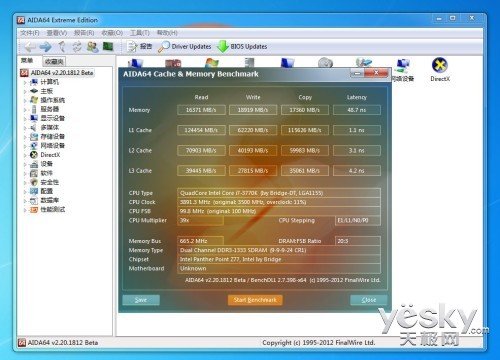Click the Memory Type field Dual Channel DDR3-1333
Viewport: 500px width, 360px height.
(x=279, y=250)
